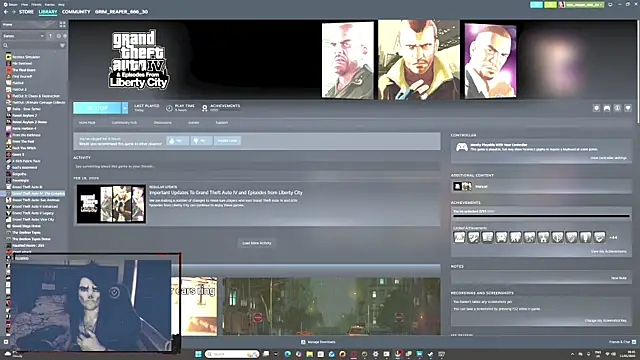Open the Community Hub link tab
This screenshot has width=640, height=360.
pyautogui.click(x=124, y=122)
